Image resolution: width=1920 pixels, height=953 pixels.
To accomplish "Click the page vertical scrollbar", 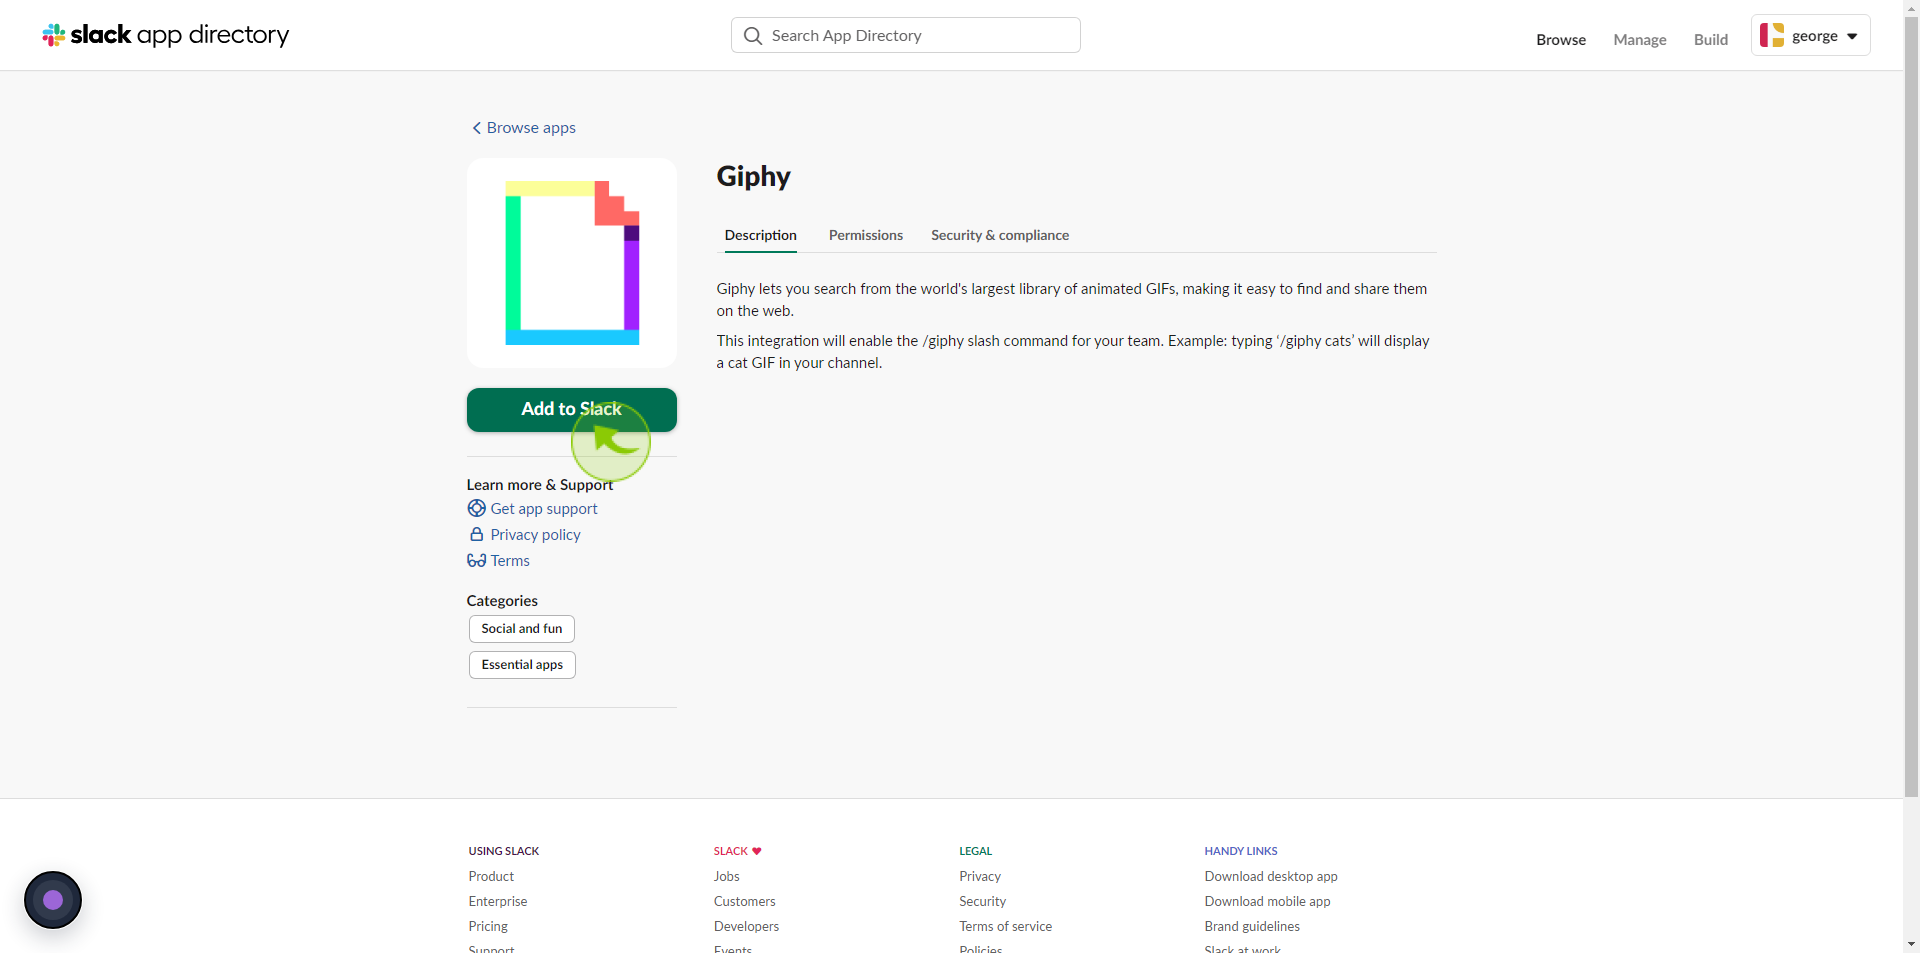I will (1912, 405).
